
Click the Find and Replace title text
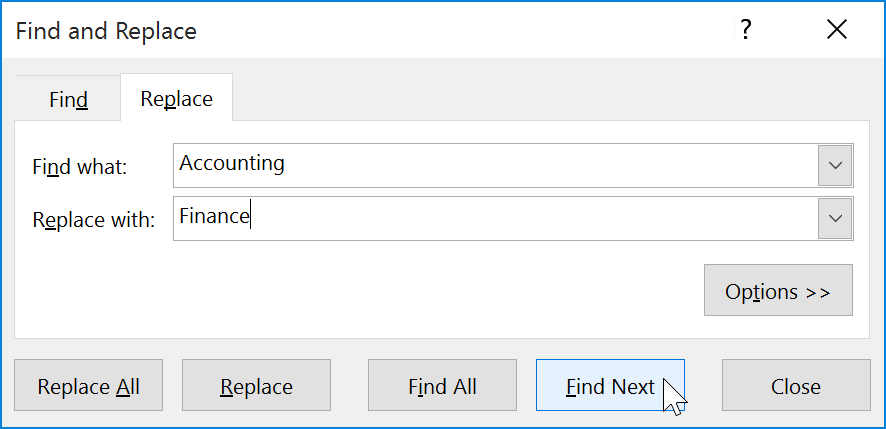tap(106, 31)
